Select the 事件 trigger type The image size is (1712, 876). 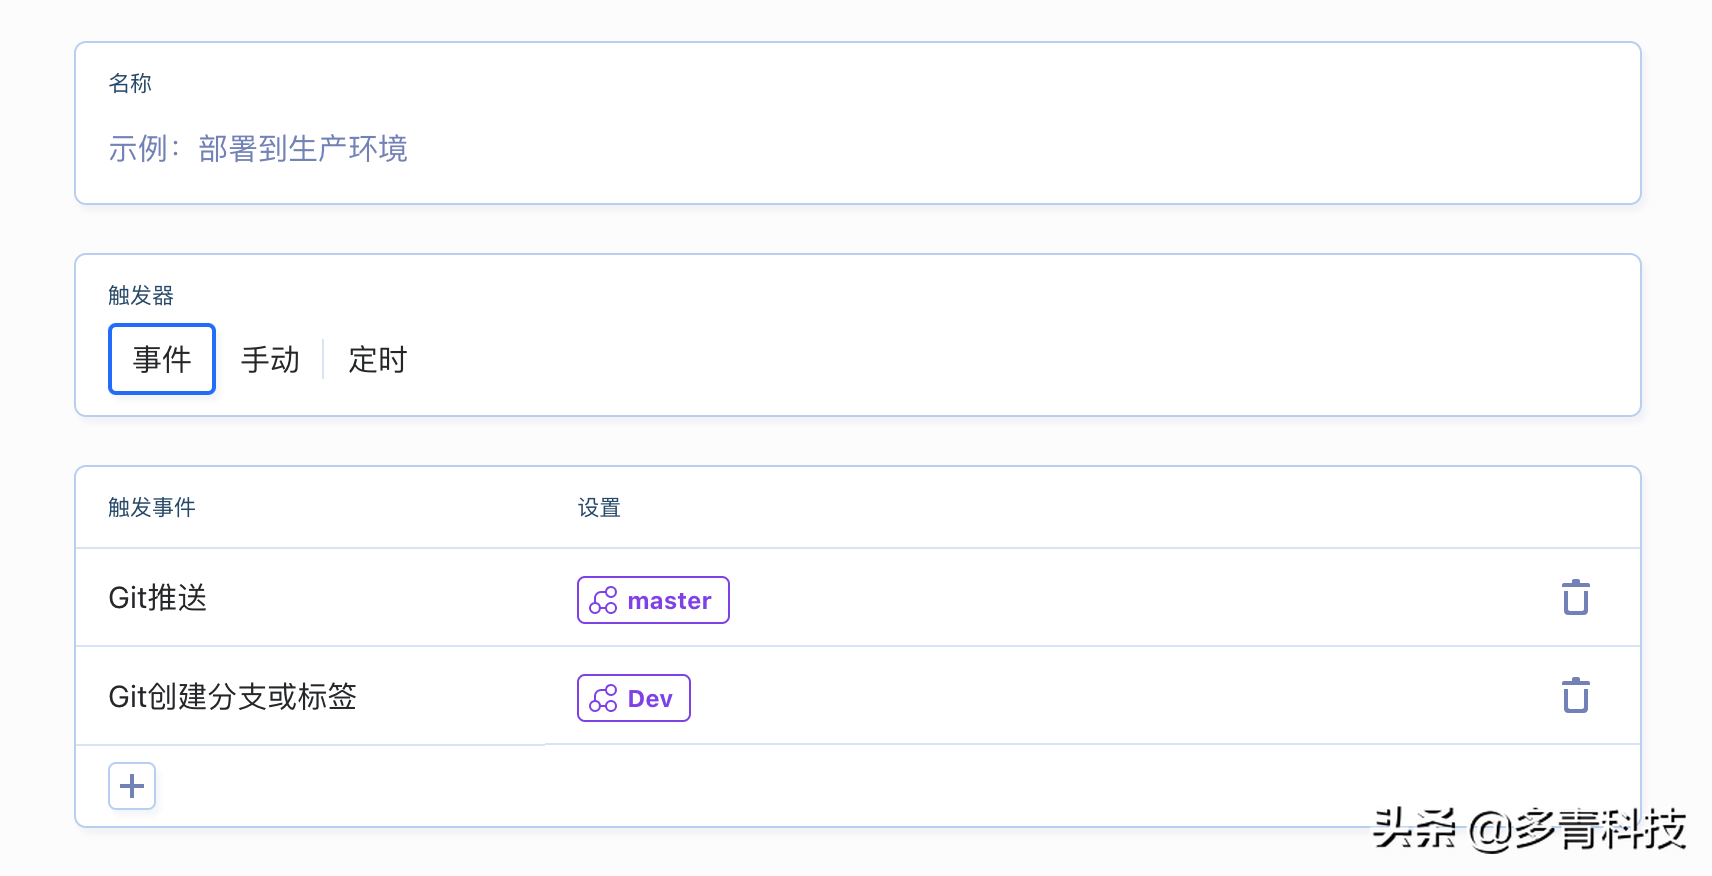point(162,359)
